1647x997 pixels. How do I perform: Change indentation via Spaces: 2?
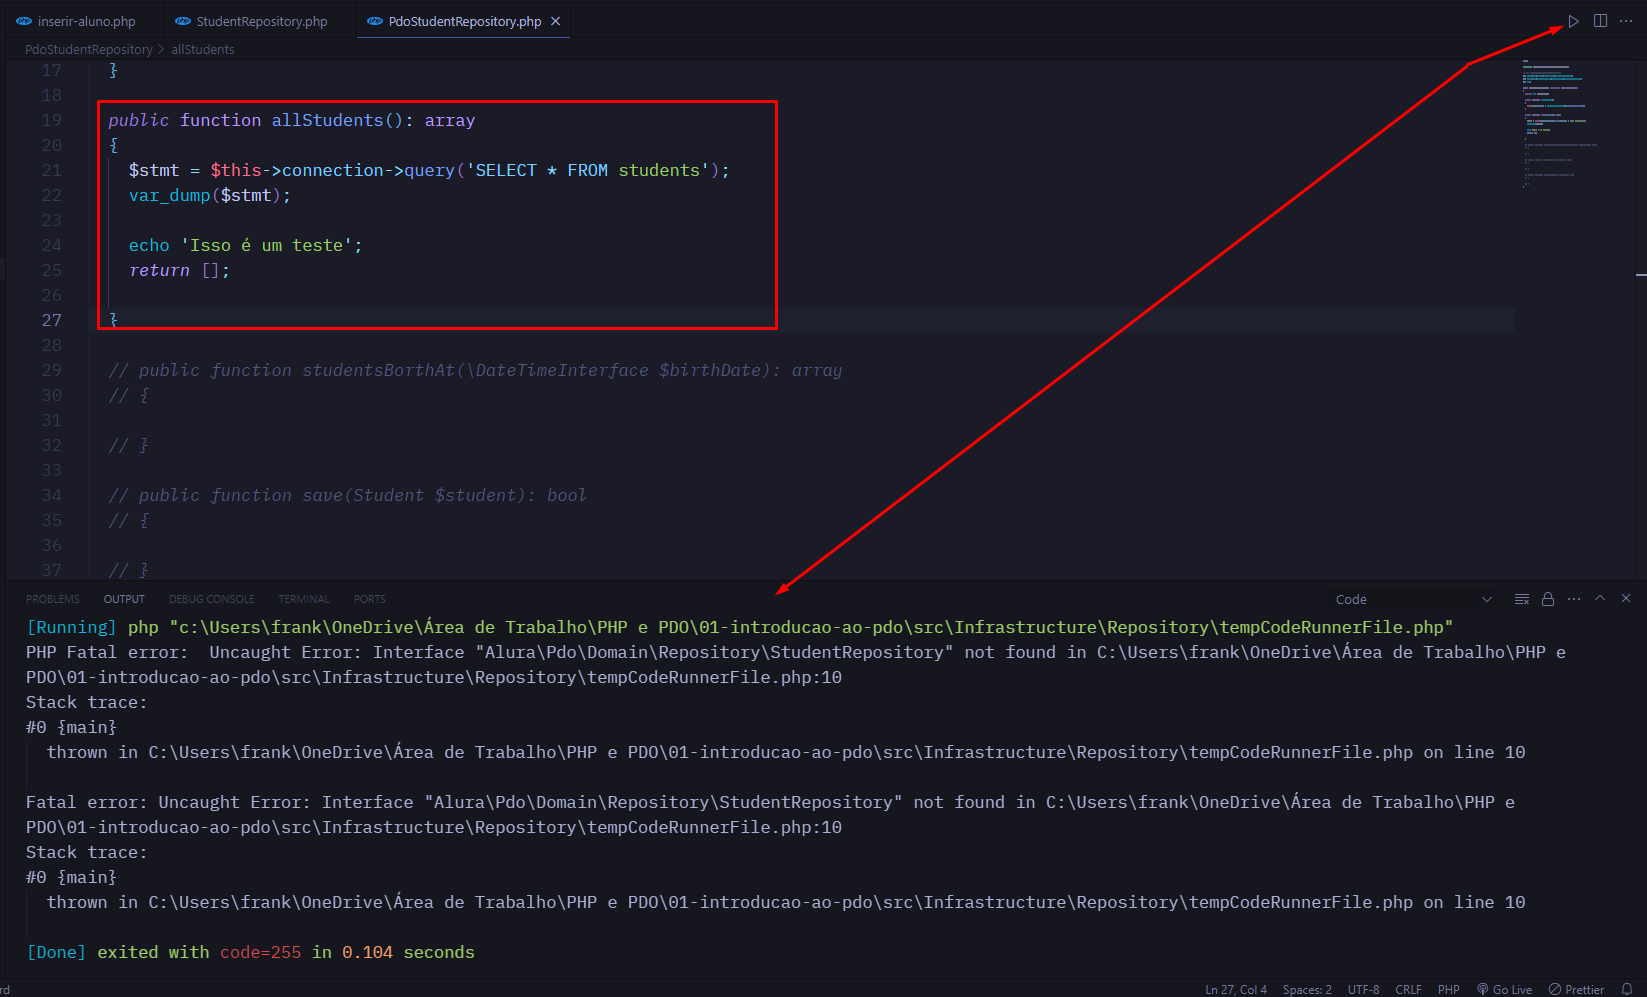(1307, 989)
